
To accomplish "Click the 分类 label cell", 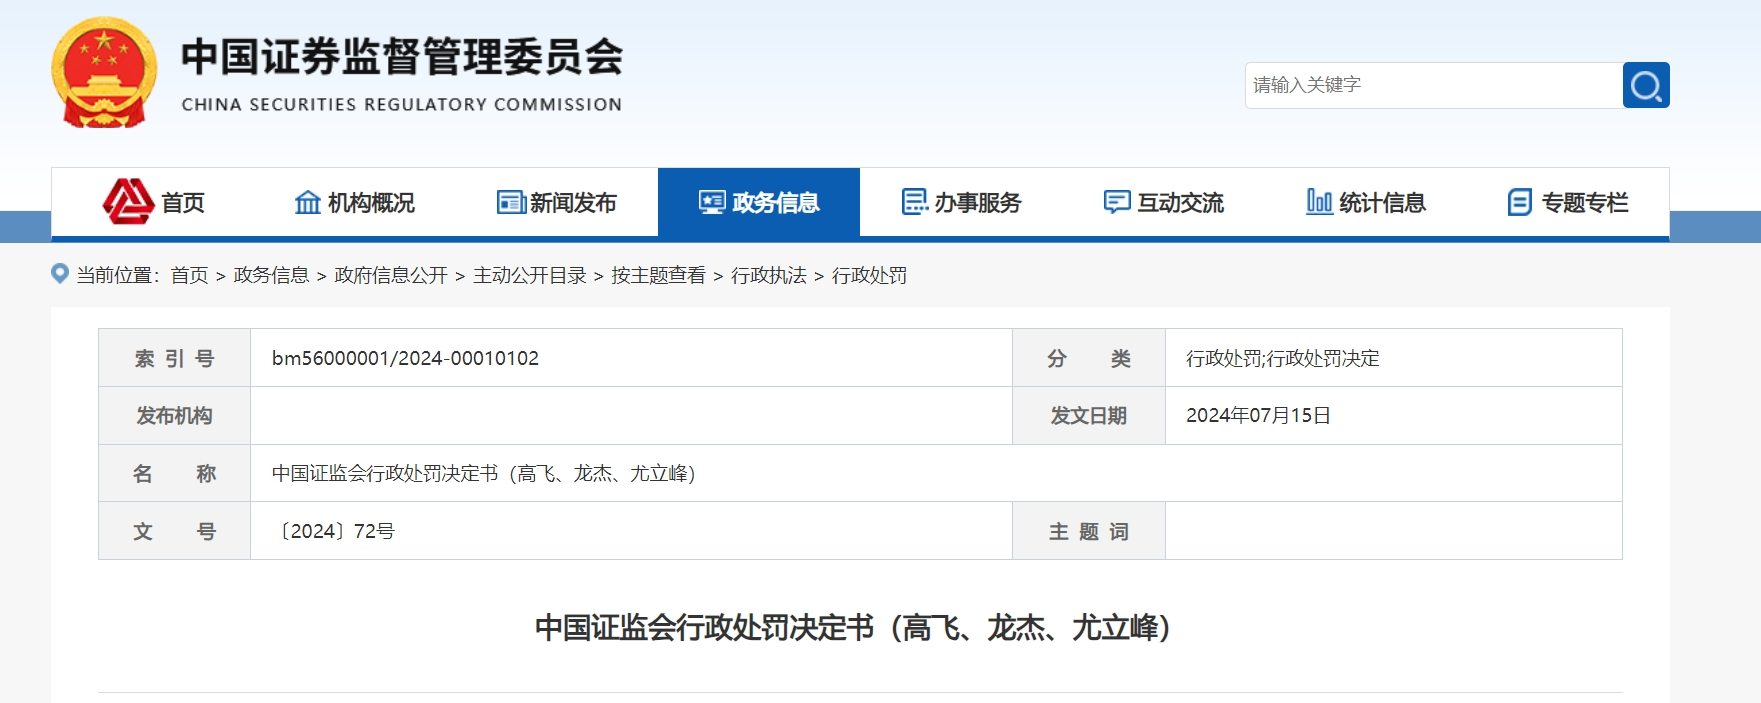I will point(1089,358).
